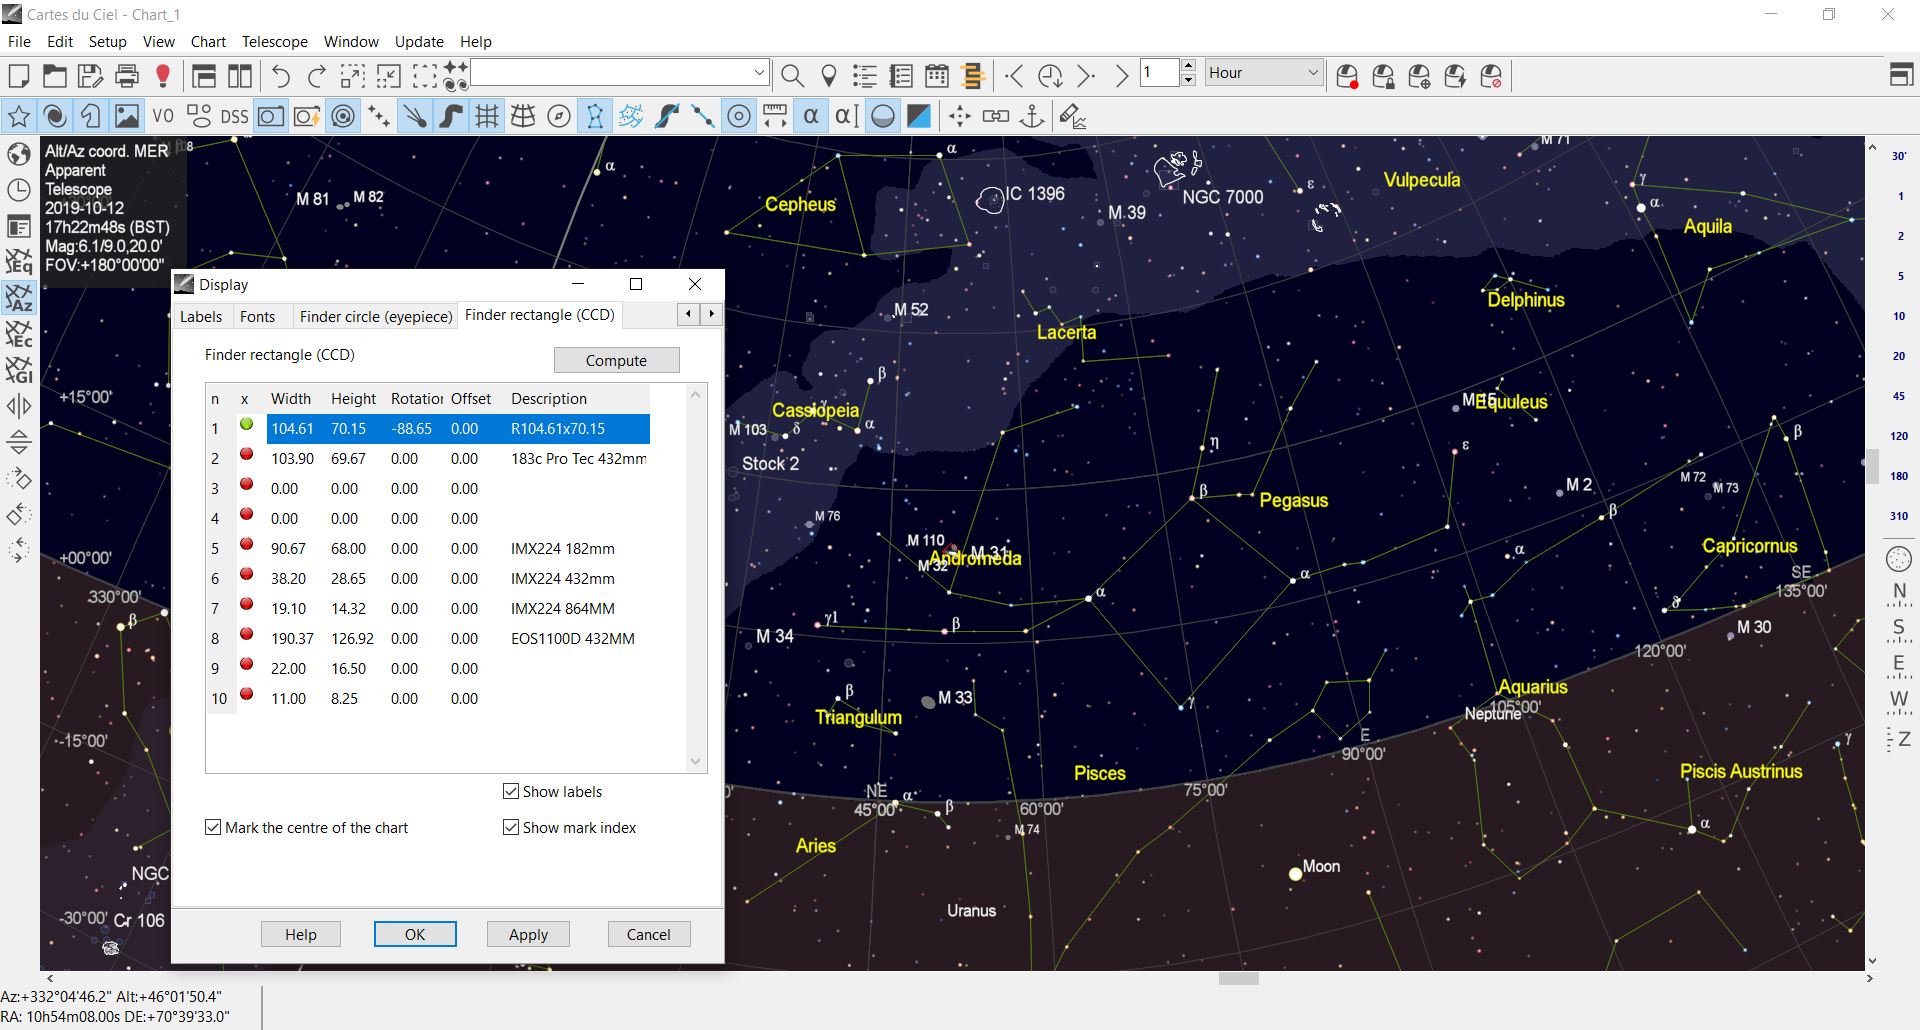1920x1030 pixels.
Task: Disable the Show mark index checkbox
Action: point(511,827)
